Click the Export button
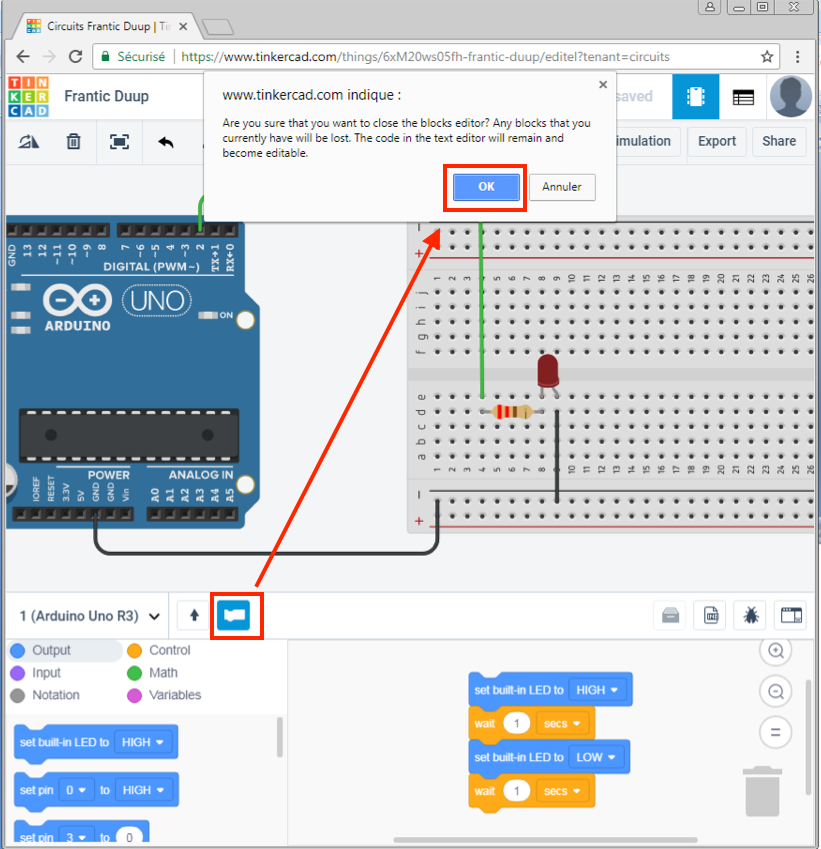The width and height of the screenshot is (821, 849). pos(716,141)
